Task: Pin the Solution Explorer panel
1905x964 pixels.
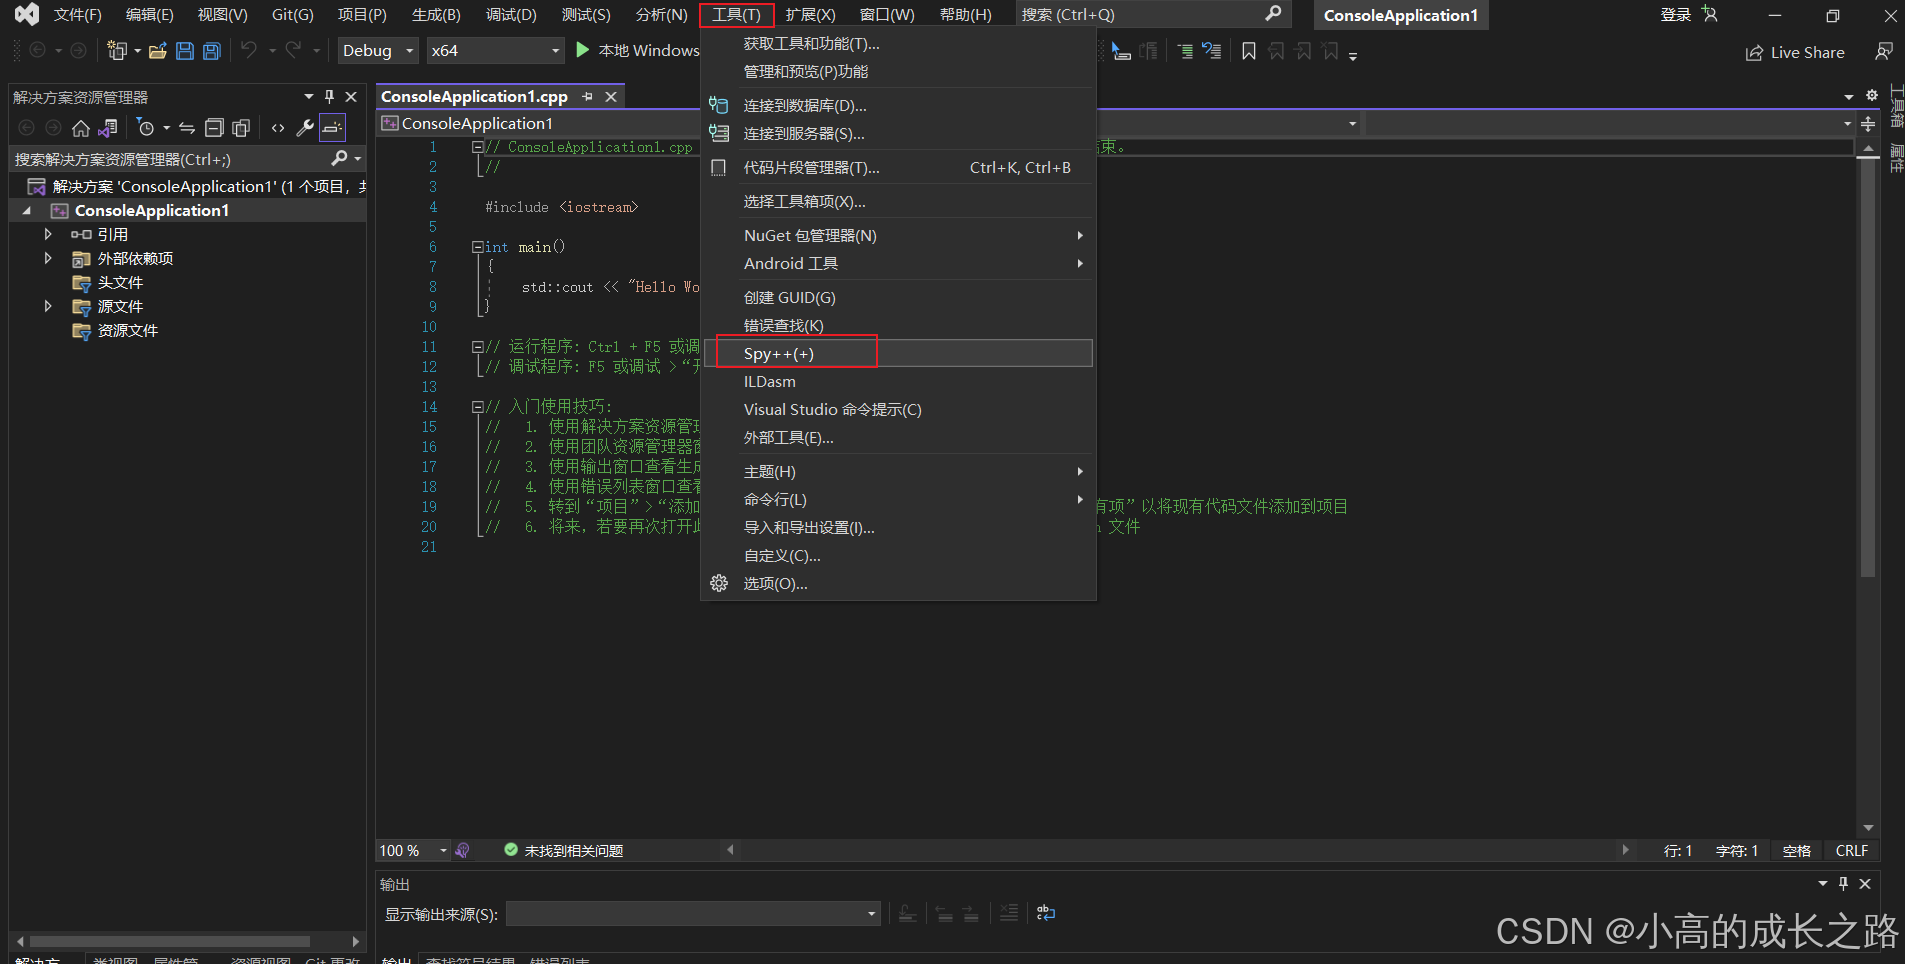Action: point(329,96)
